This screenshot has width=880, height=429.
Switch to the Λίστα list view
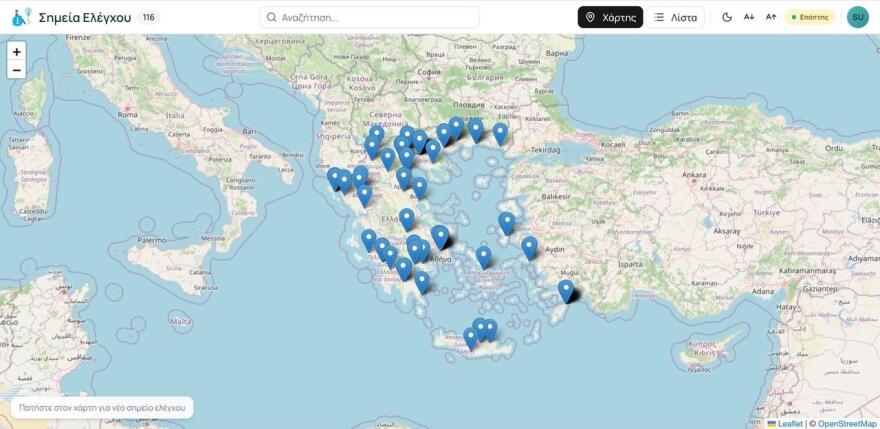pos(675,17)
